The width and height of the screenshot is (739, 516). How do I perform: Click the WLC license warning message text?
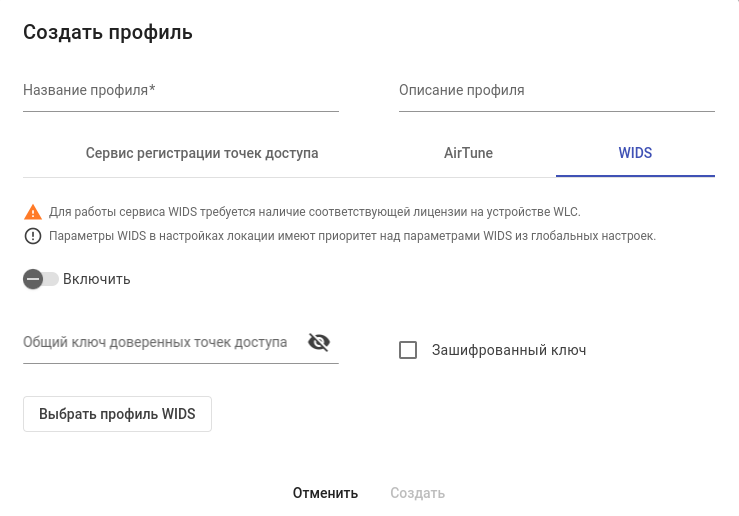coord(315,212)
